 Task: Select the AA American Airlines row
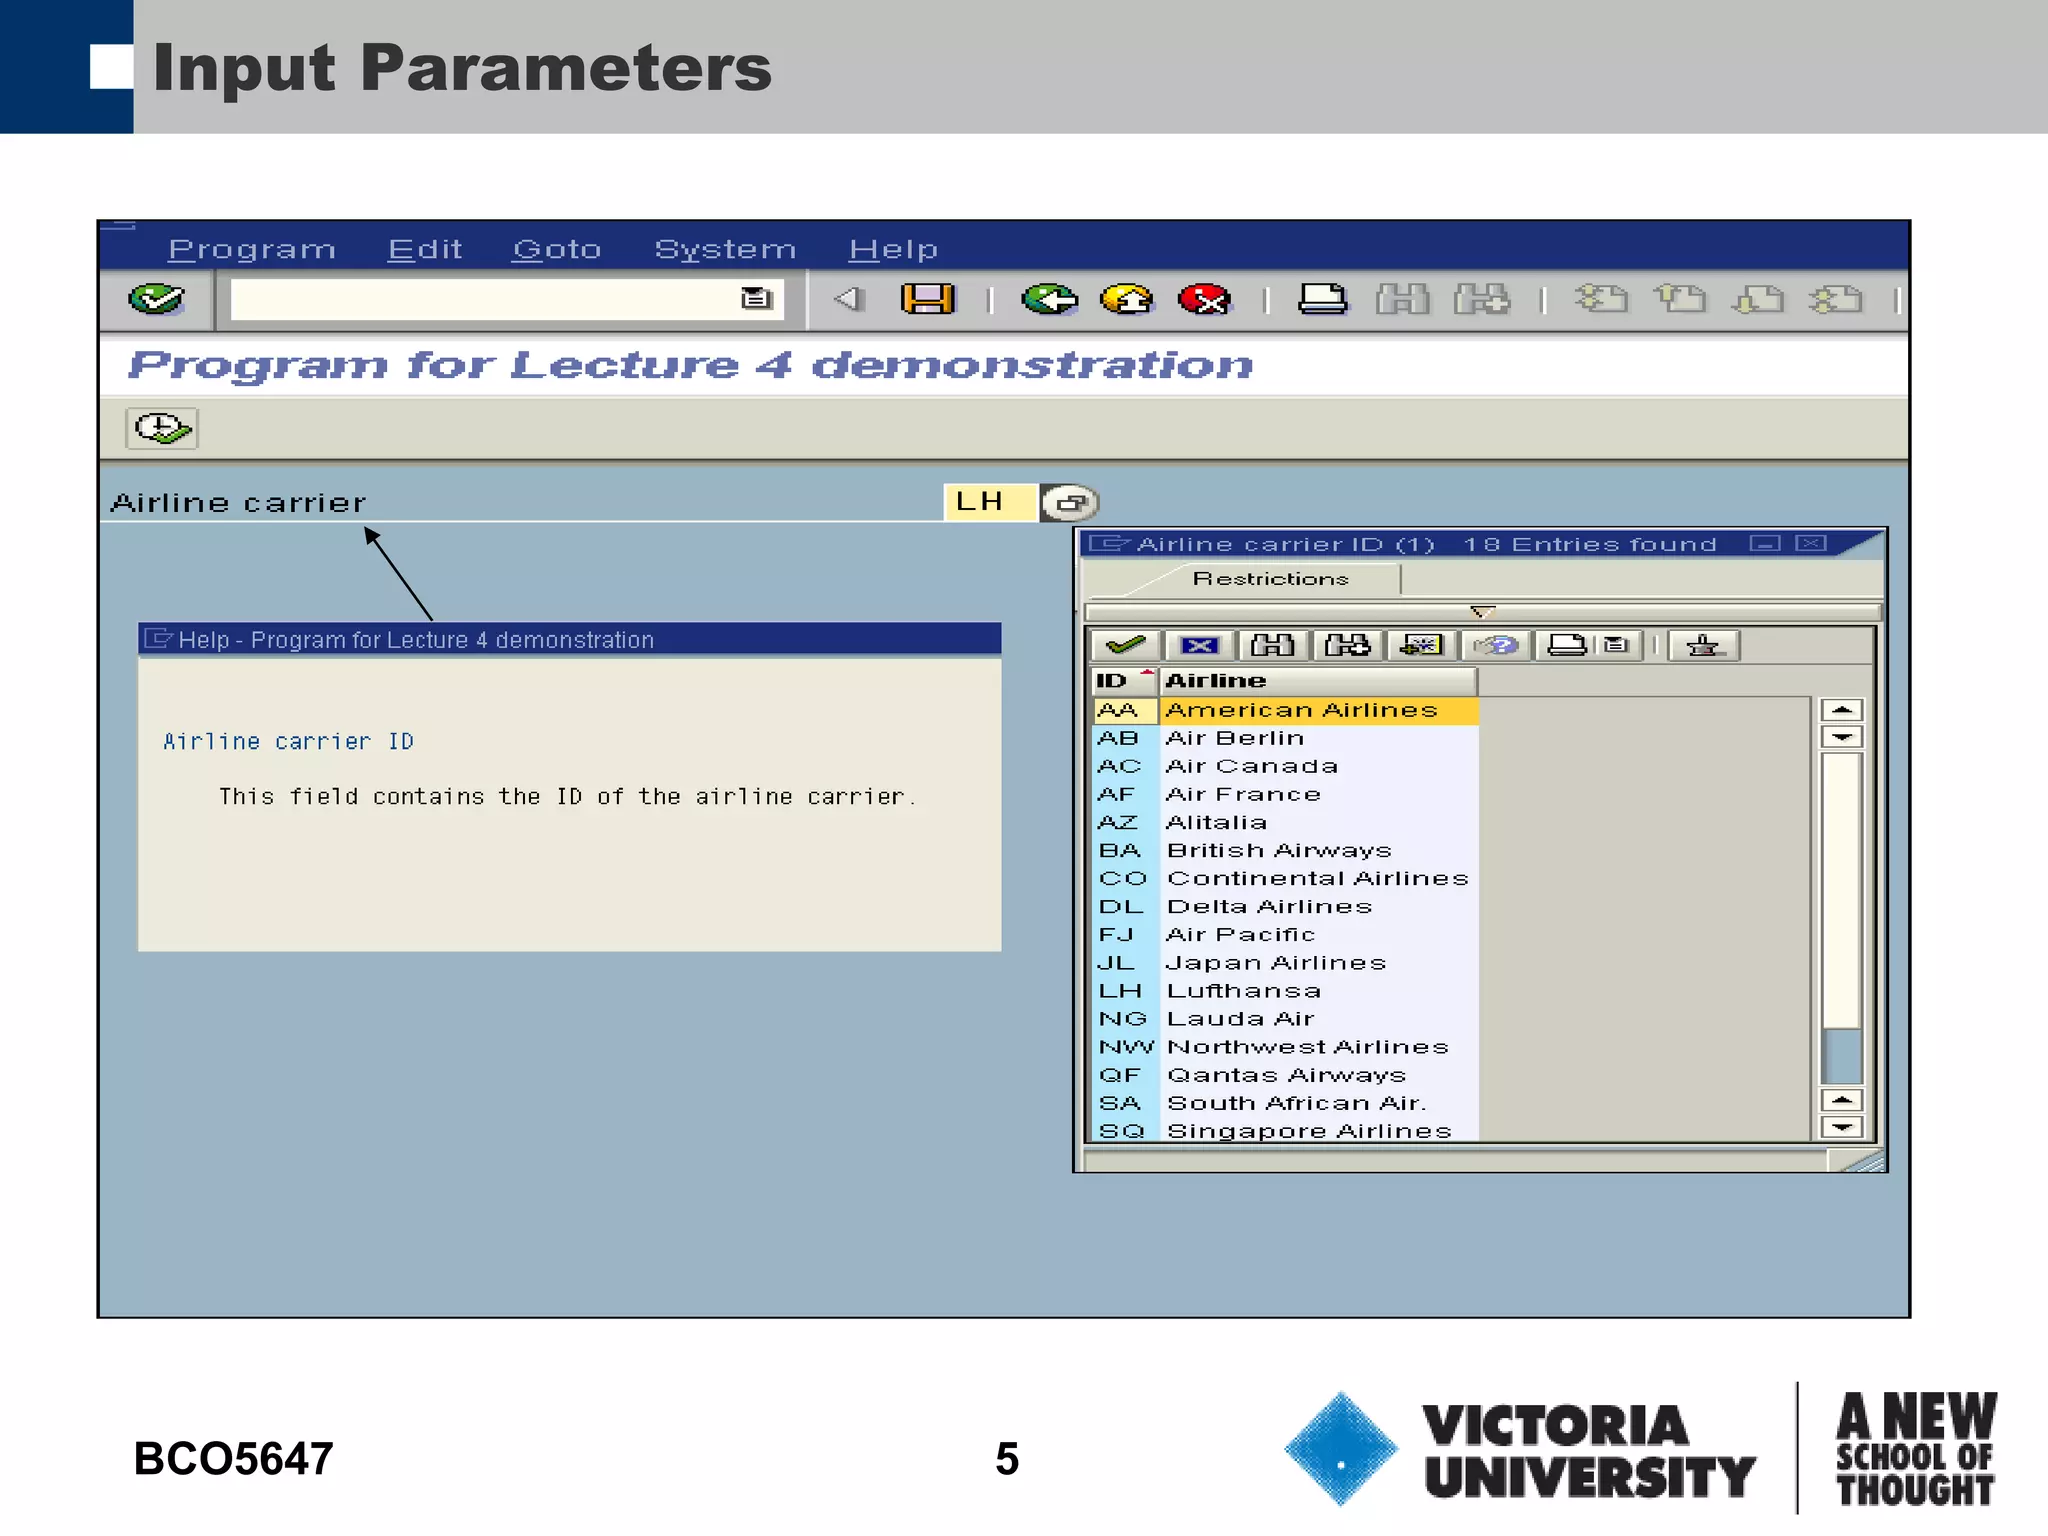click(x=1286, y=710)
